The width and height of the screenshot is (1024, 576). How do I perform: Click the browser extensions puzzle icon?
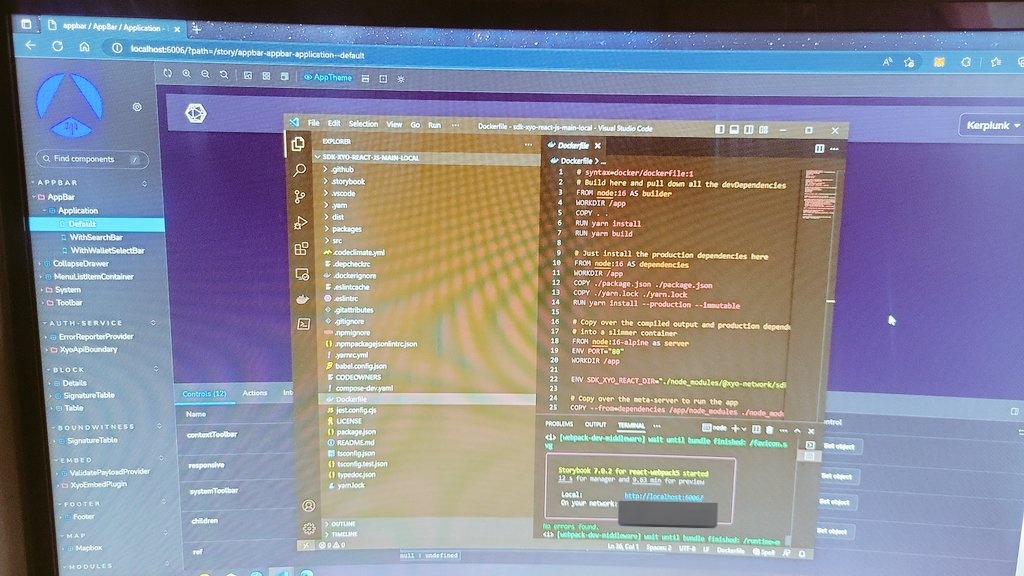(966, 63)
